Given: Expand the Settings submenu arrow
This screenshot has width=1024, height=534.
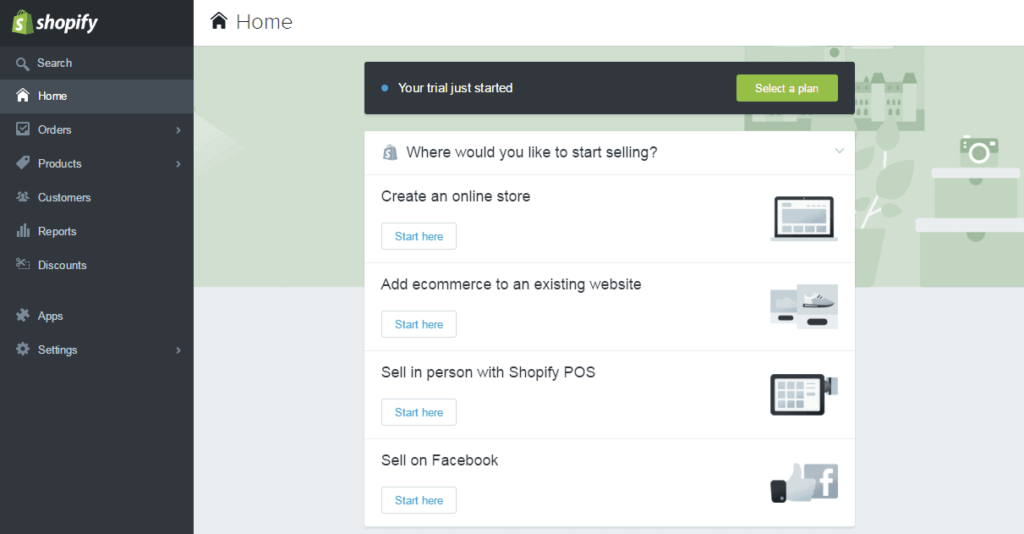Looking at the screenshot, I should tap(178, 350).
